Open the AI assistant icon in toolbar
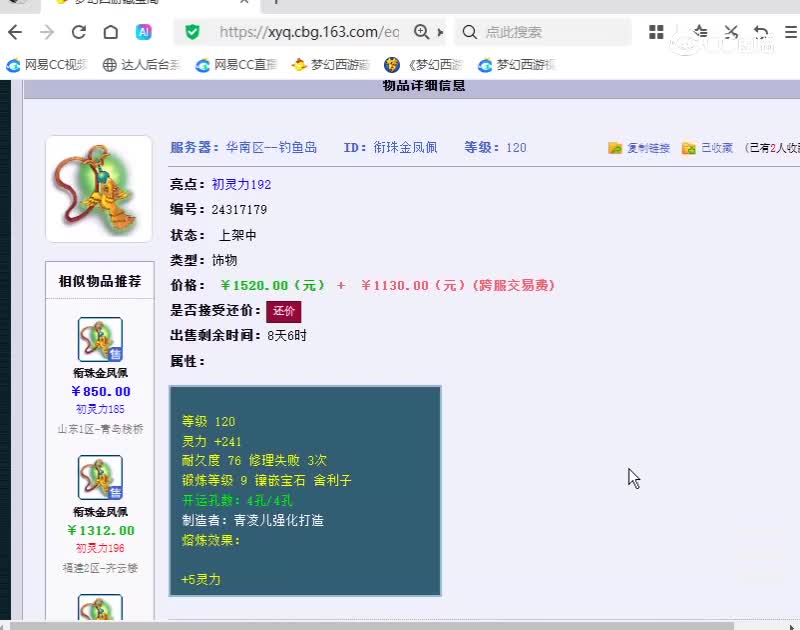This screenshot has height=630, width=800. [143, 32]
